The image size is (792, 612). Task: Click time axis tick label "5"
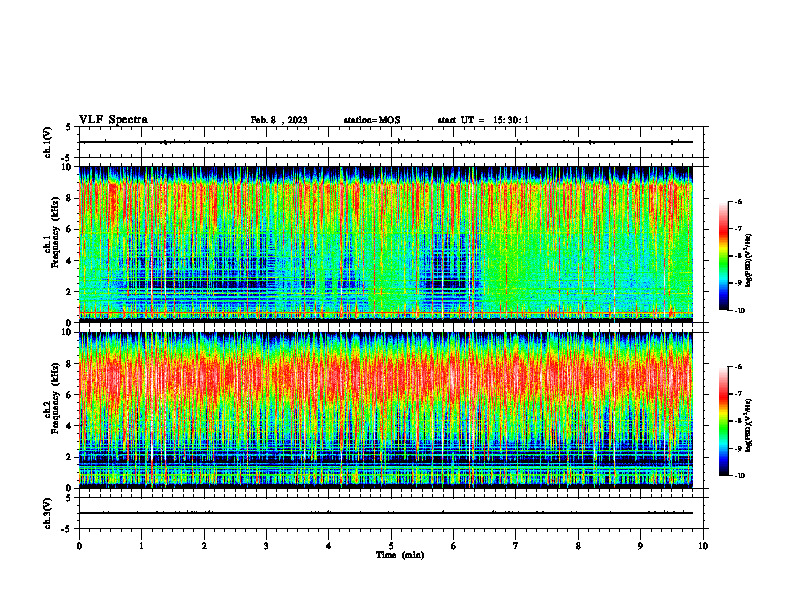pyautogui.click(x=391, y=546)
